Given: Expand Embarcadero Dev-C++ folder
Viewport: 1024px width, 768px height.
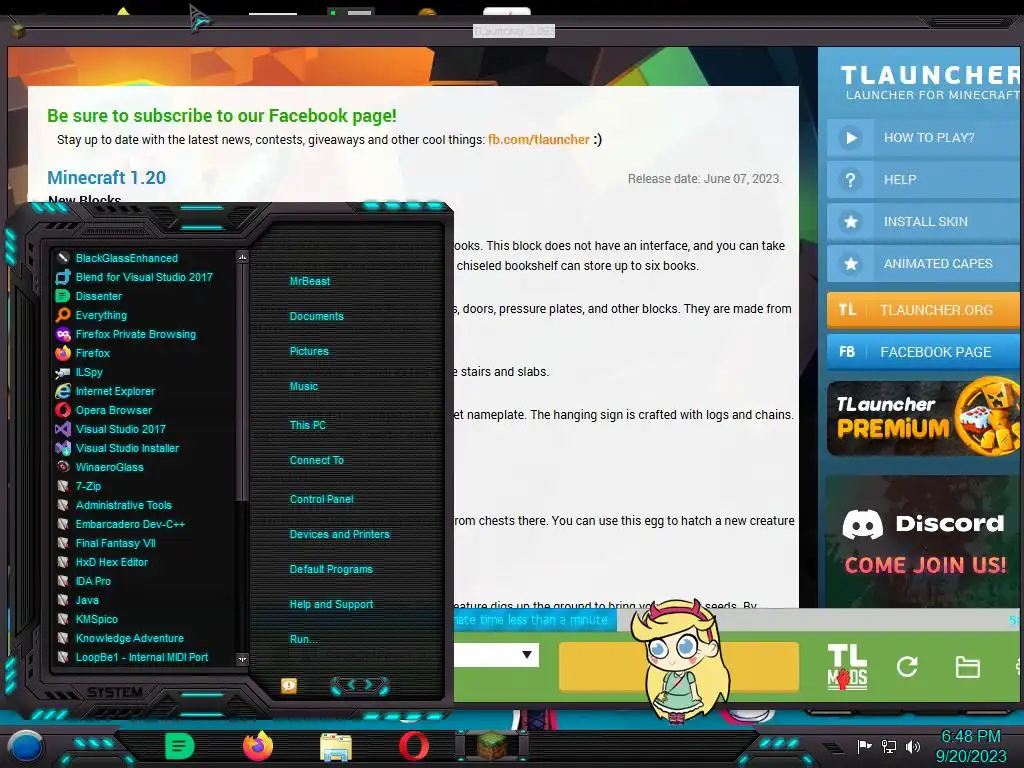Looking at the screenshot, I should 121,524.
